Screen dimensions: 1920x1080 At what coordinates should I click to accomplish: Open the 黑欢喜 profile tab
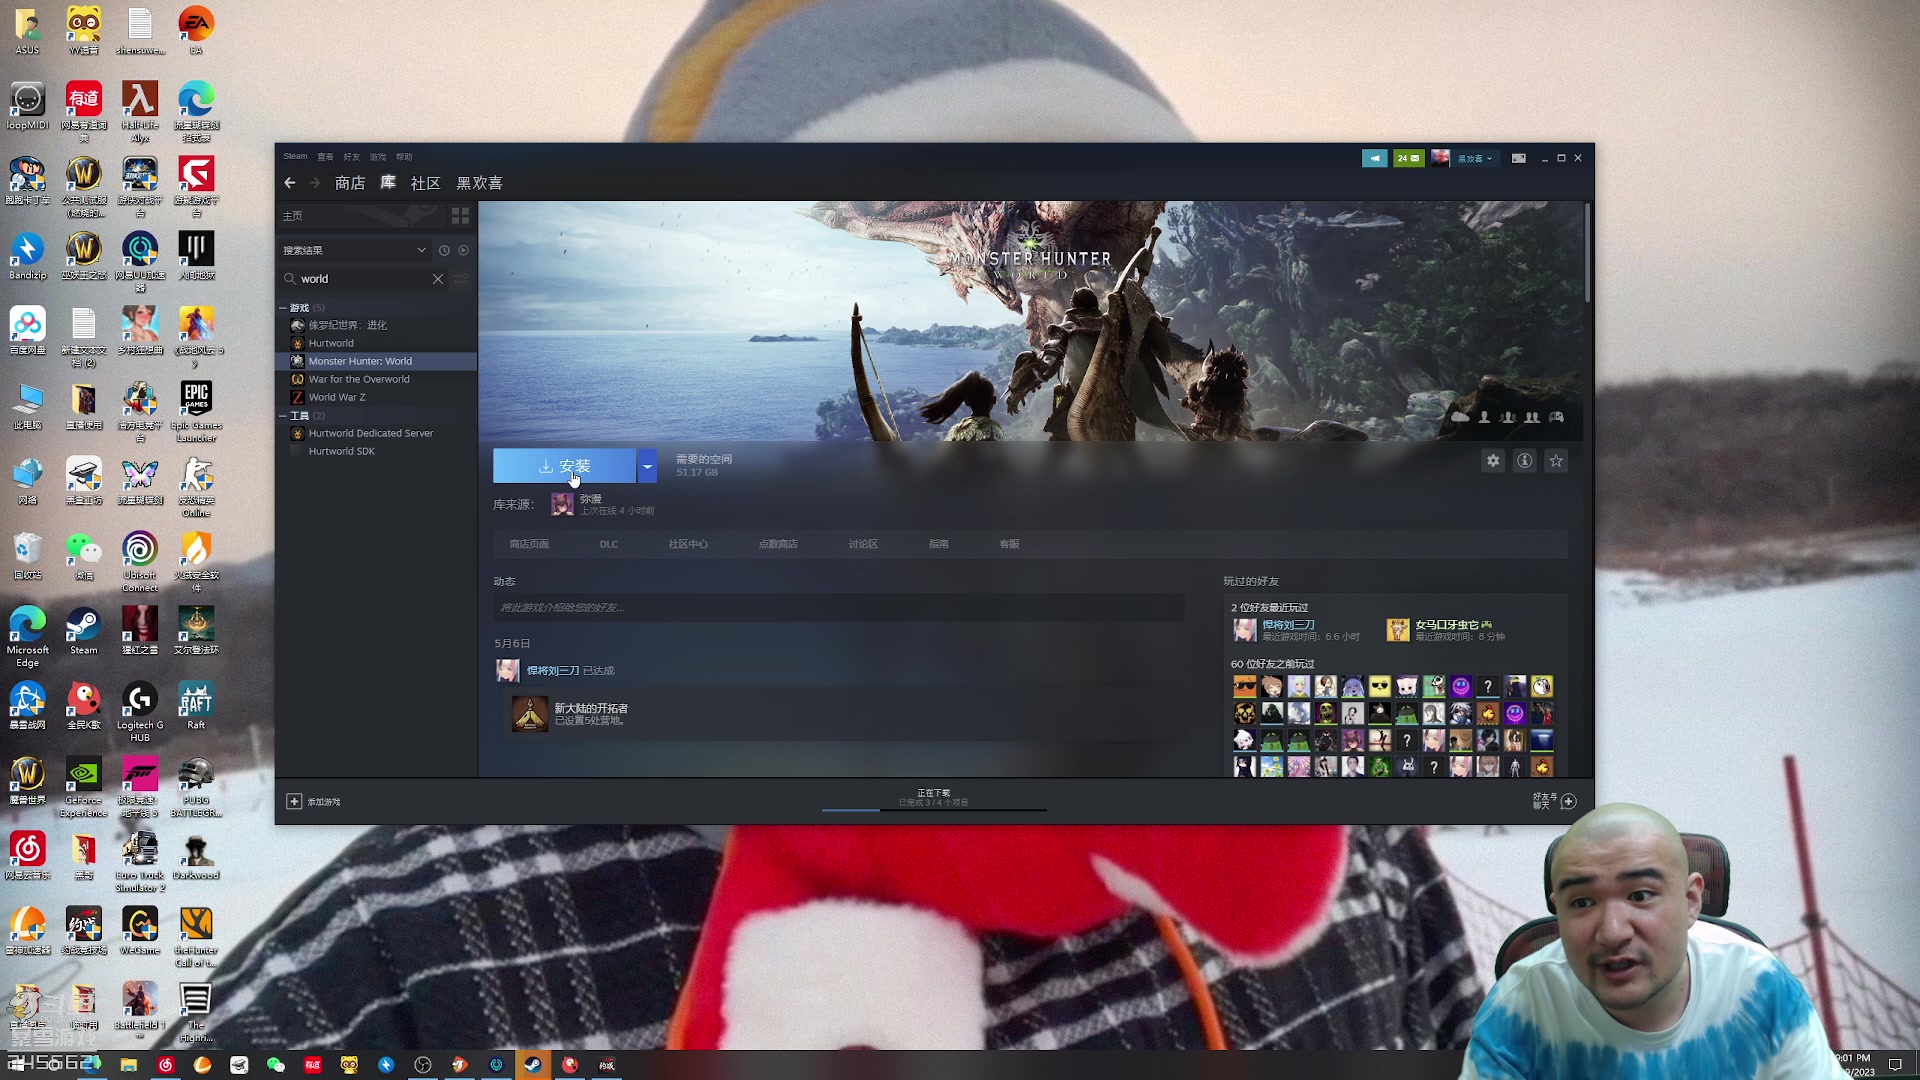click(480, 183)
